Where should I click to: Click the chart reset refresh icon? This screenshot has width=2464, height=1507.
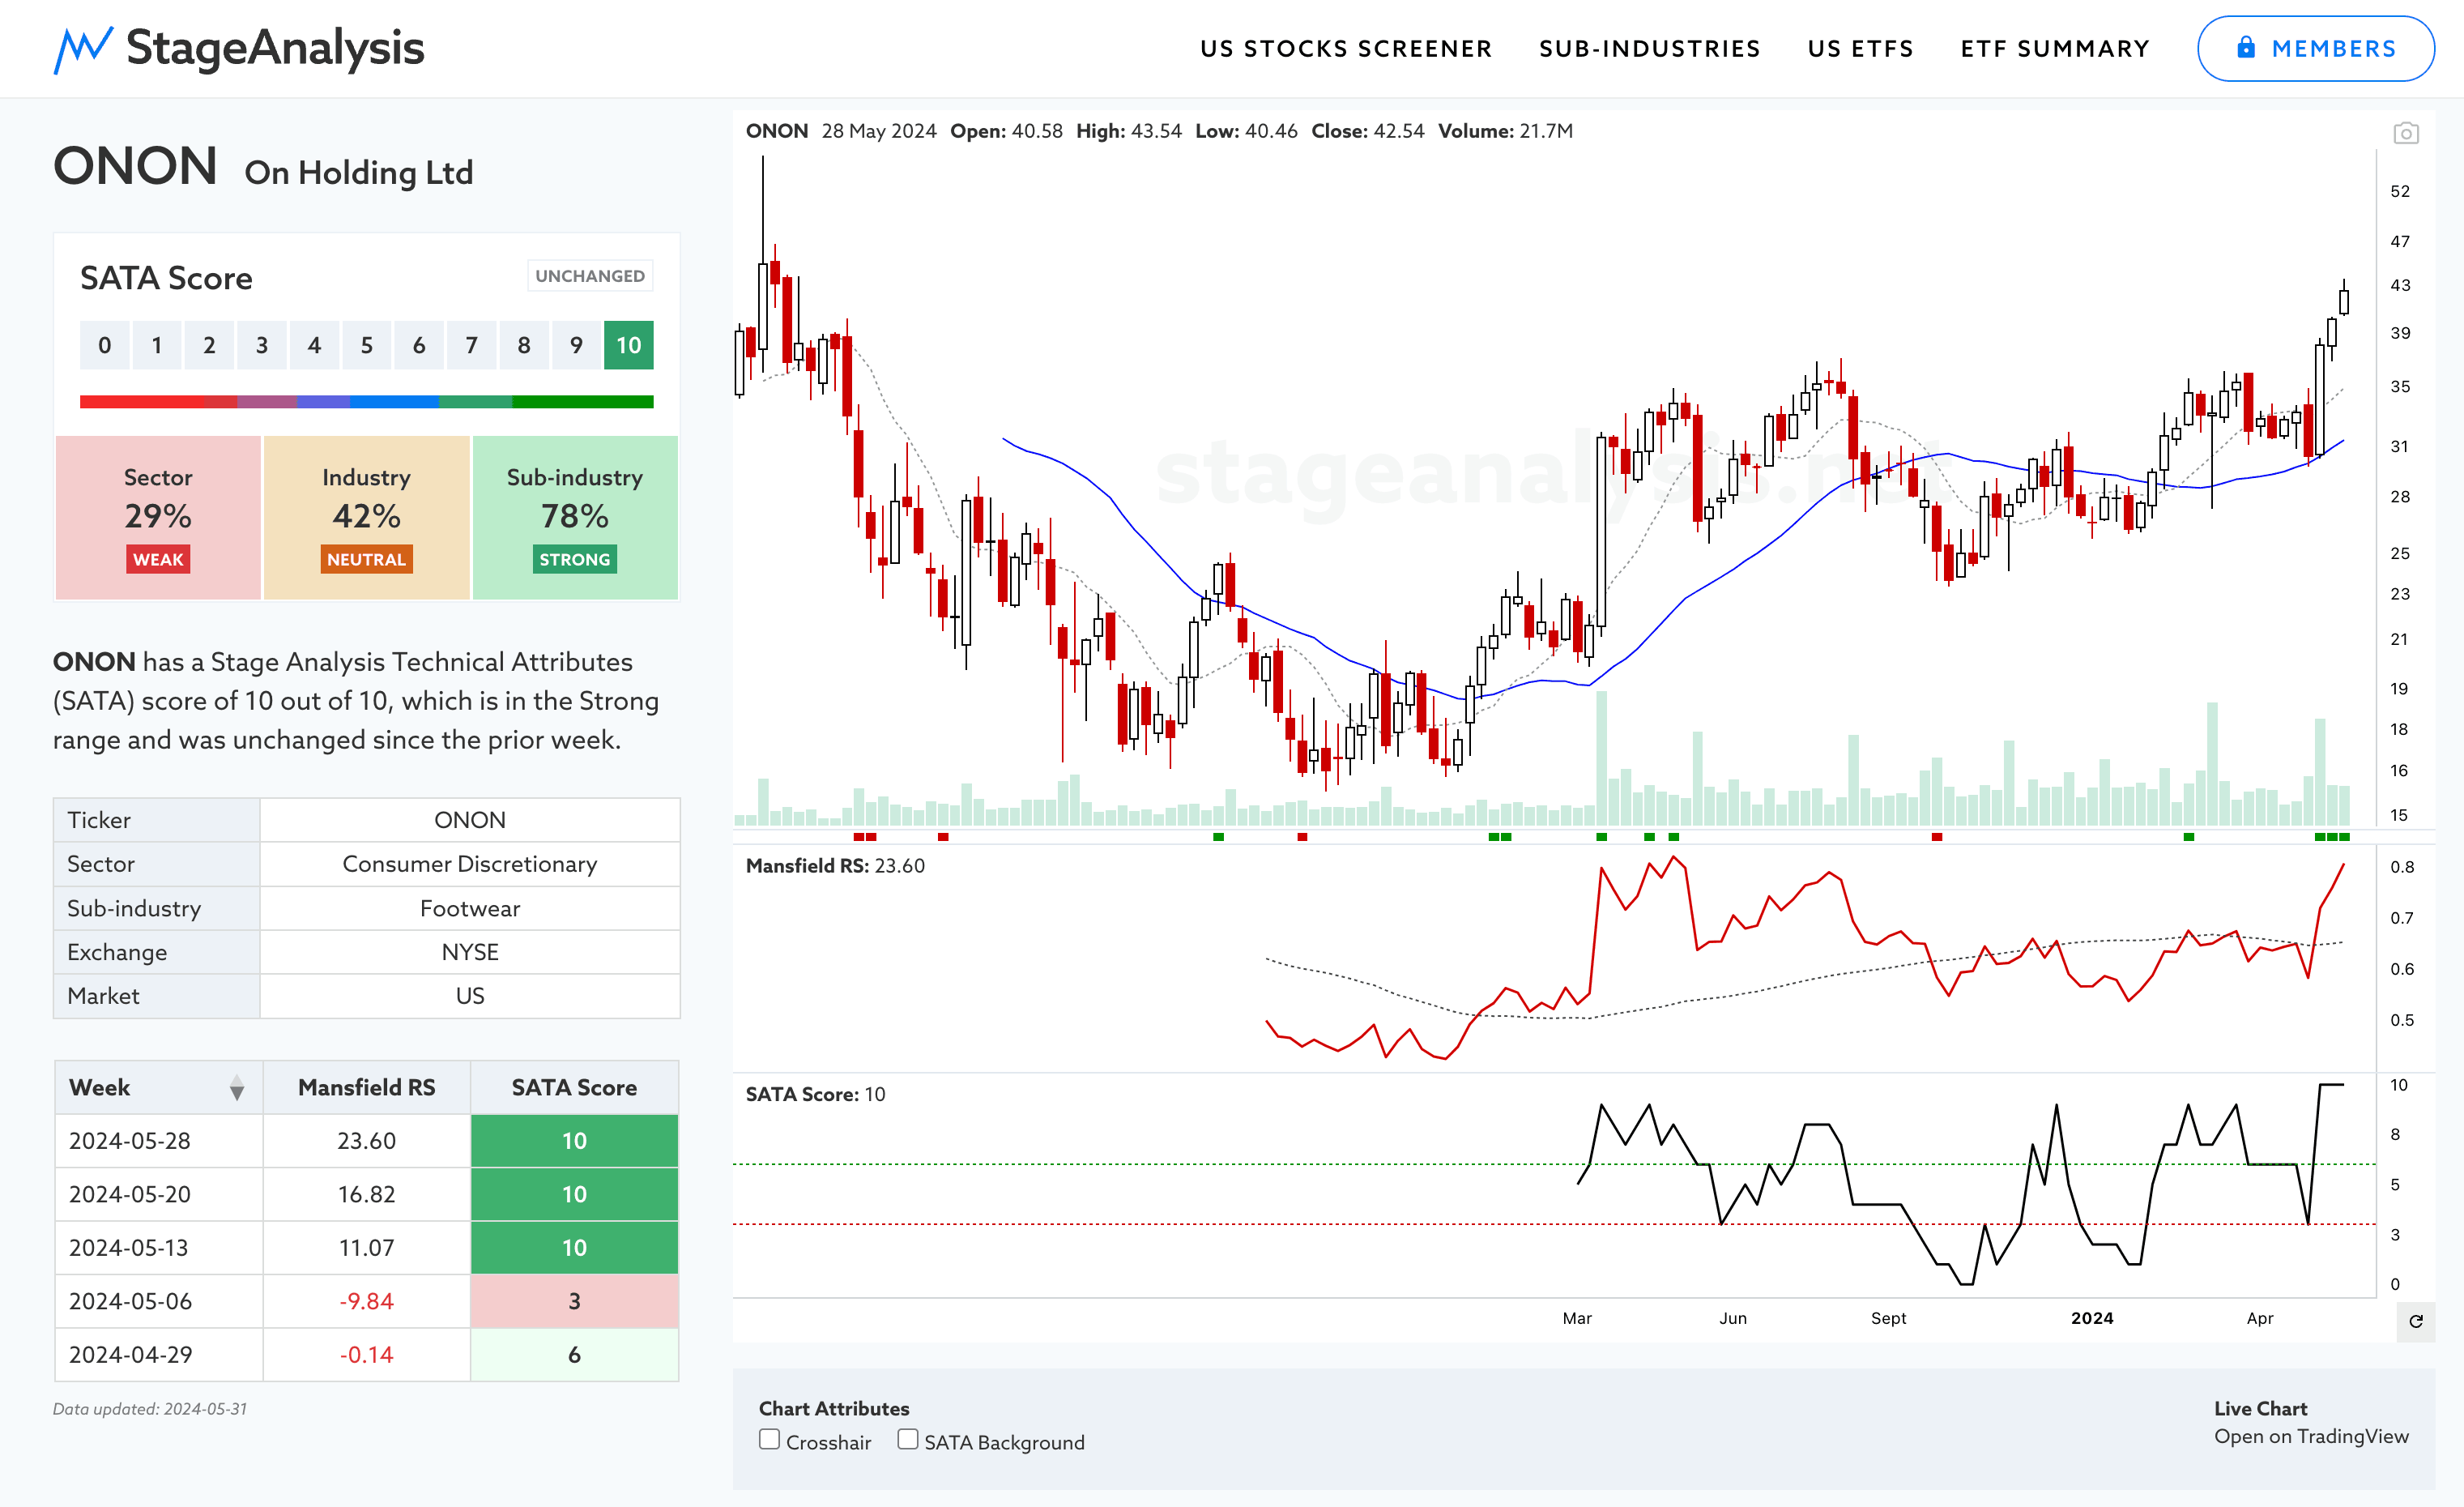2415,1321
